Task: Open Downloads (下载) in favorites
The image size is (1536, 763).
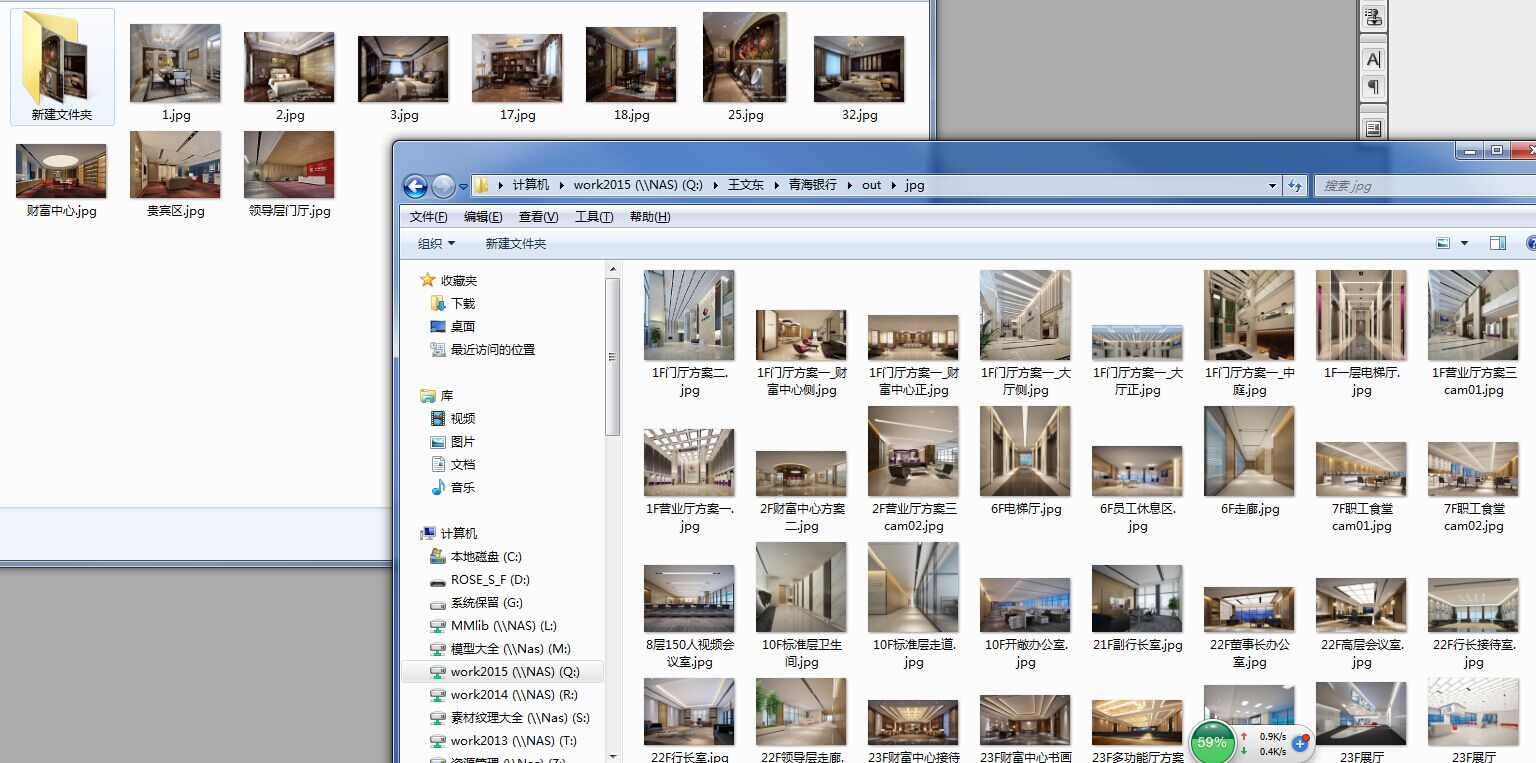Action: coord(452,303)
